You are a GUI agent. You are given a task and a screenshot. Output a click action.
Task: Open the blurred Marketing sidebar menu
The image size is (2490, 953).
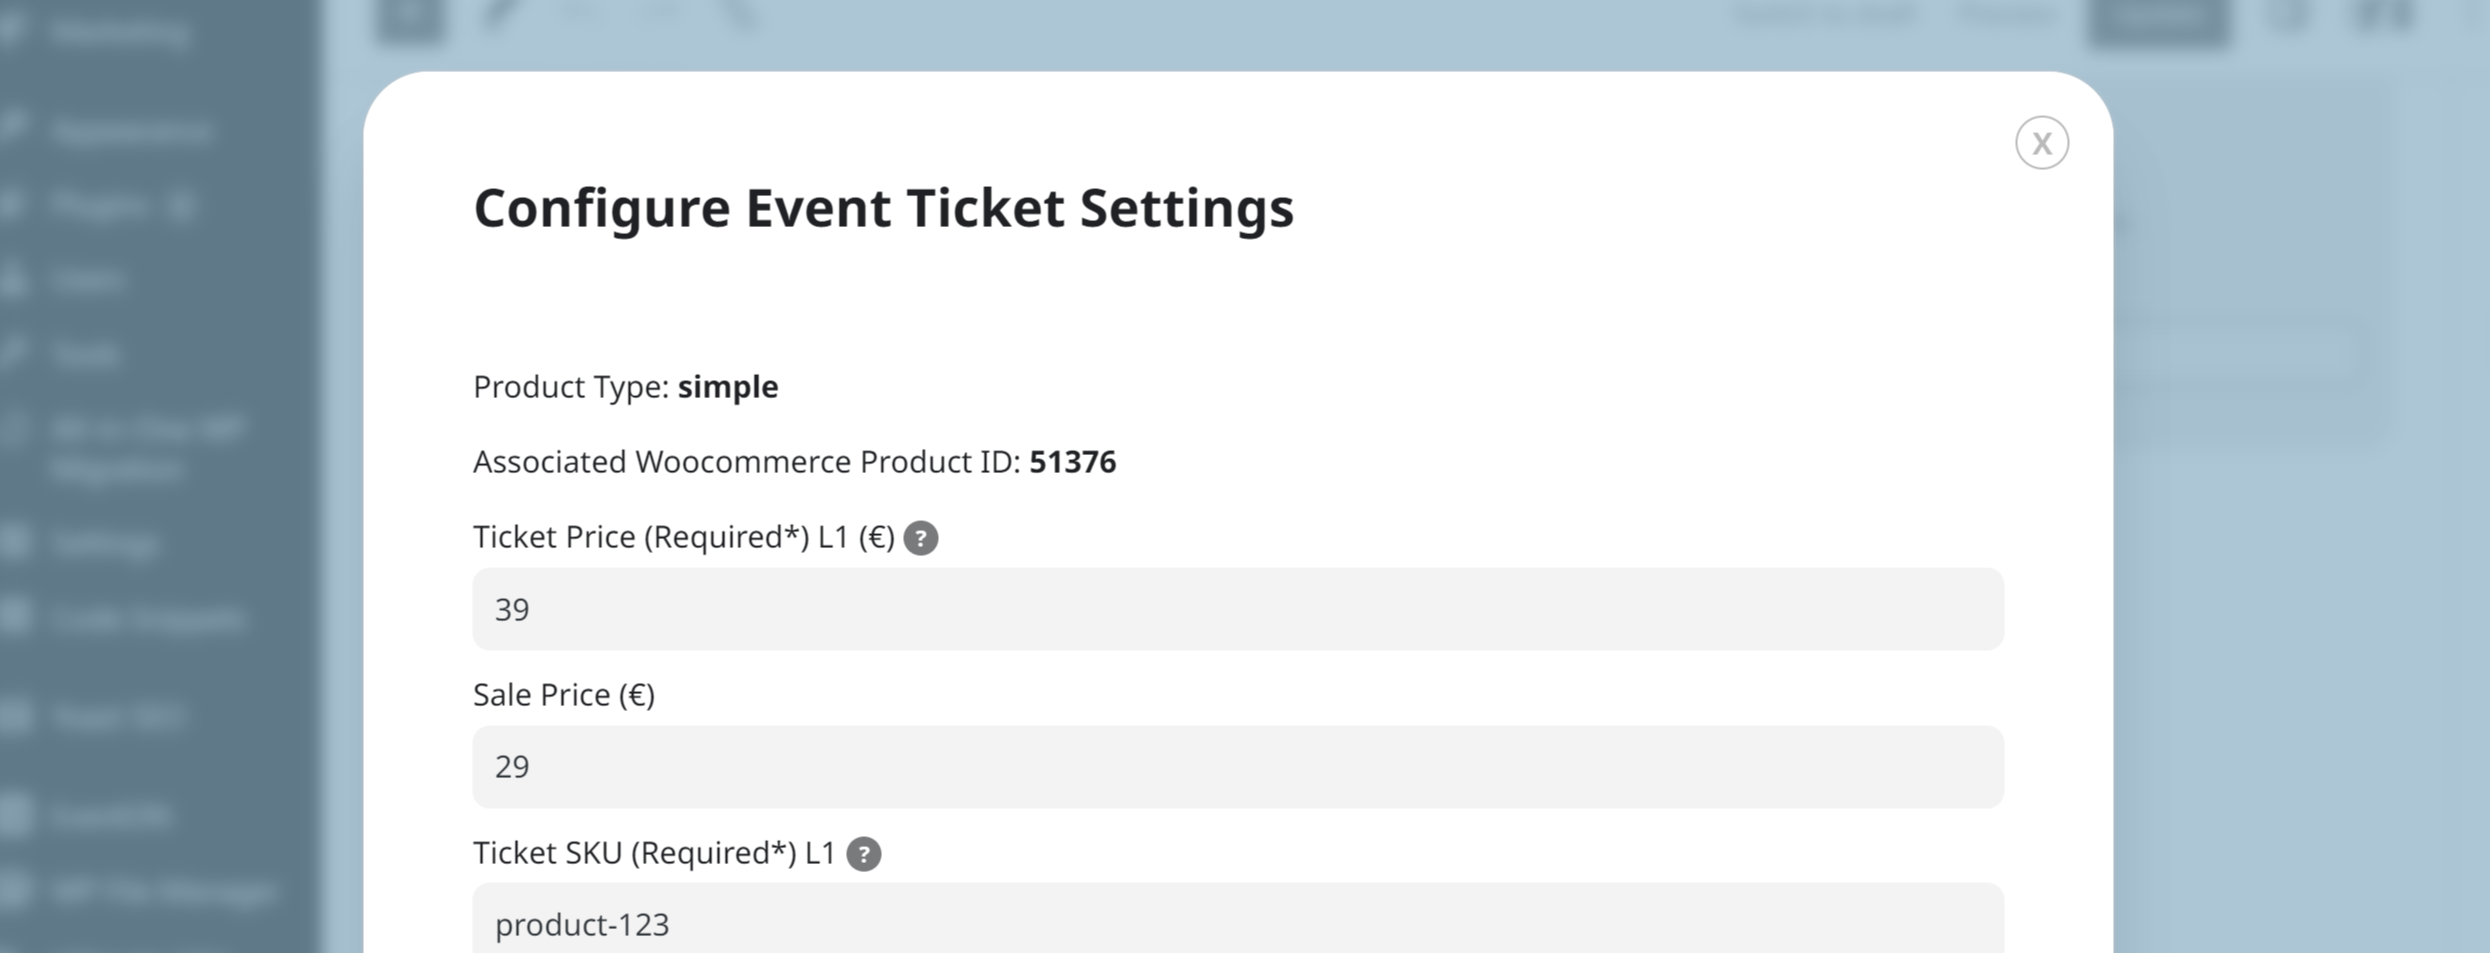[x=120, y=32]
